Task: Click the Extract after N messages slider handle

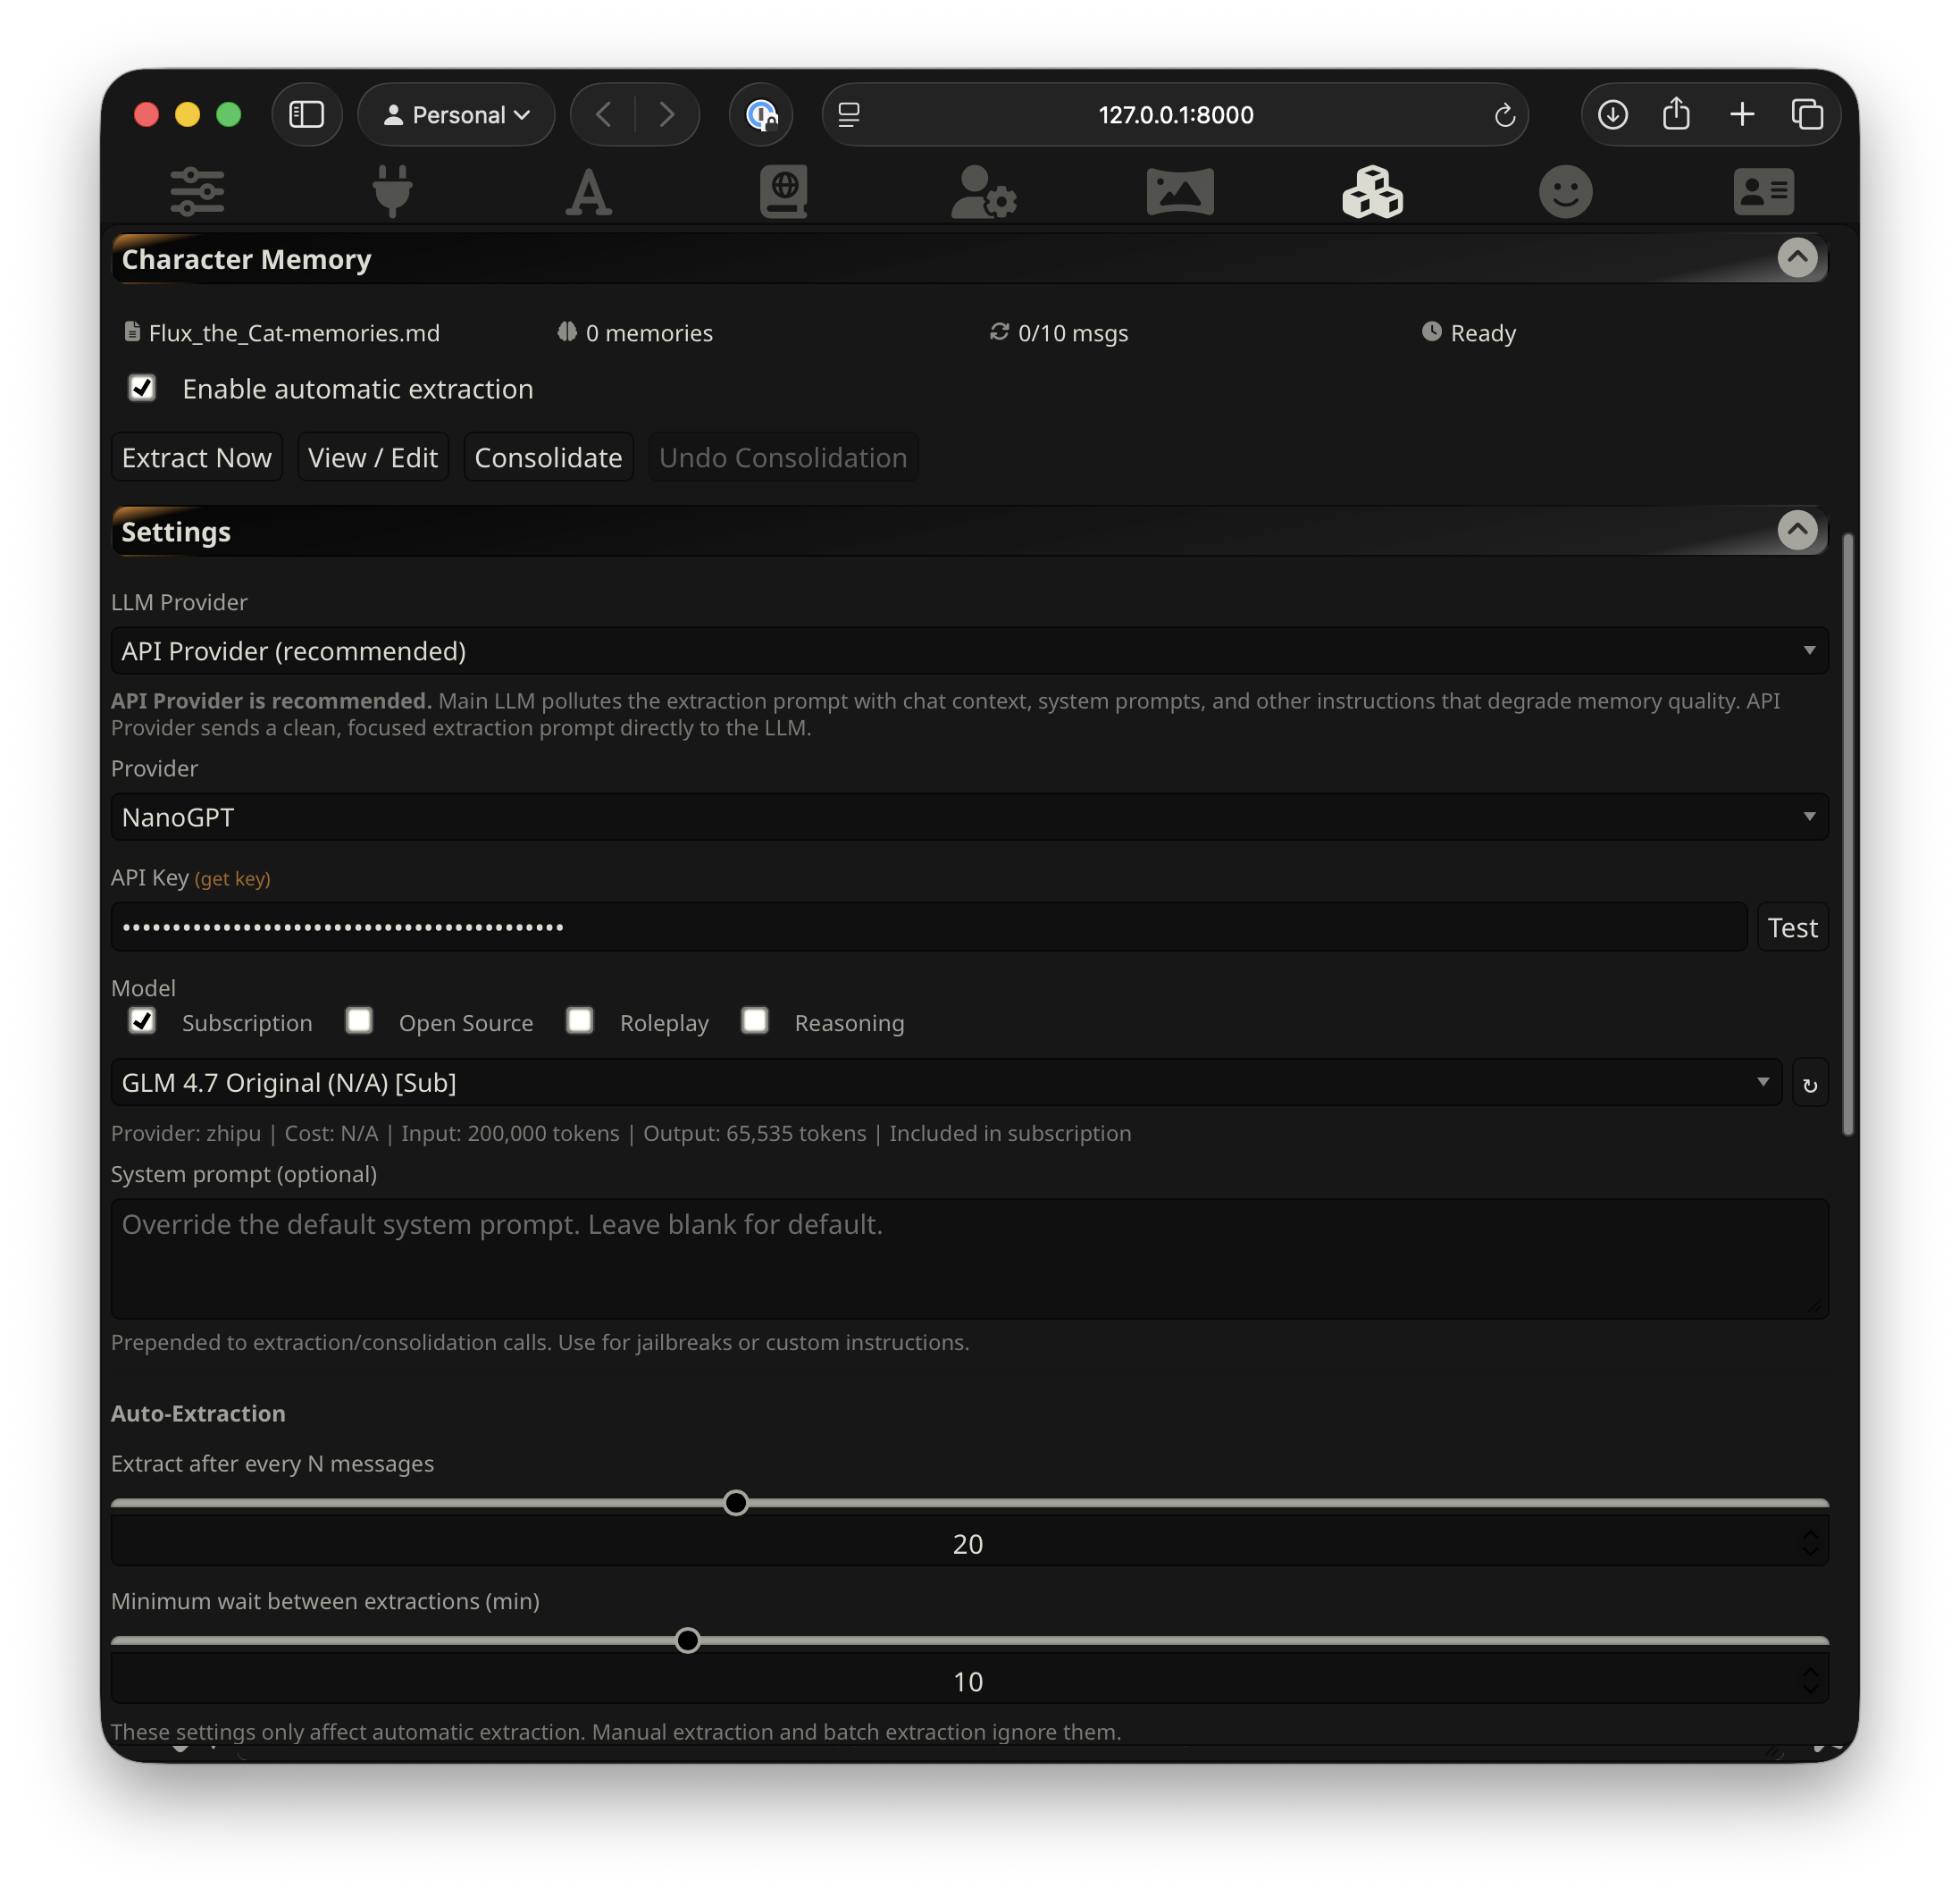Action: tap(736, 1503)
